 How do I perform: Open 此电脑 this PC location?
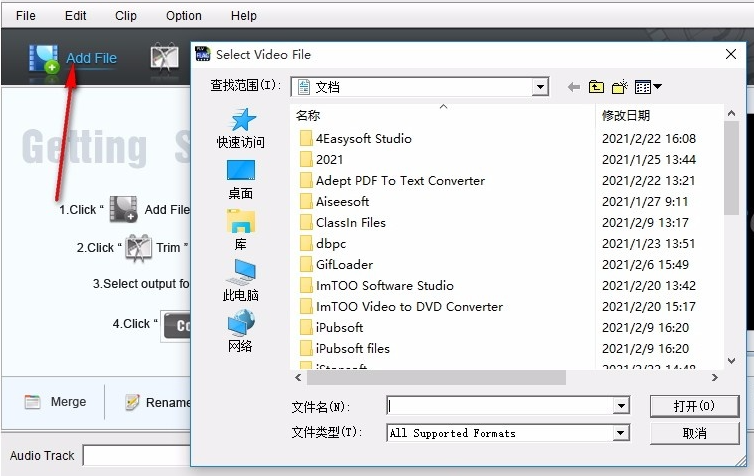click(x=240, y=281)
